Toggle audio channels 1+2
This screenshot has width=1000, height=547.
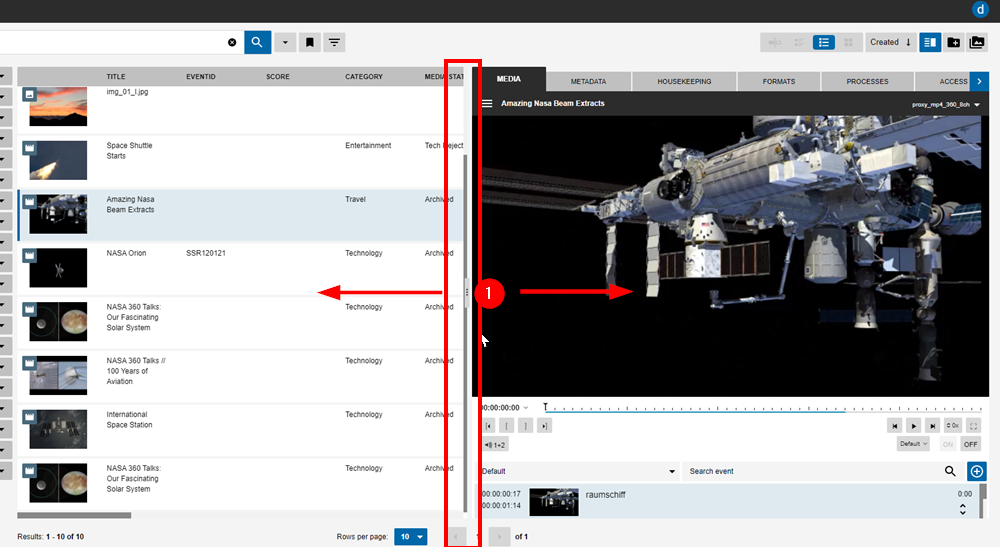[495, 444]
